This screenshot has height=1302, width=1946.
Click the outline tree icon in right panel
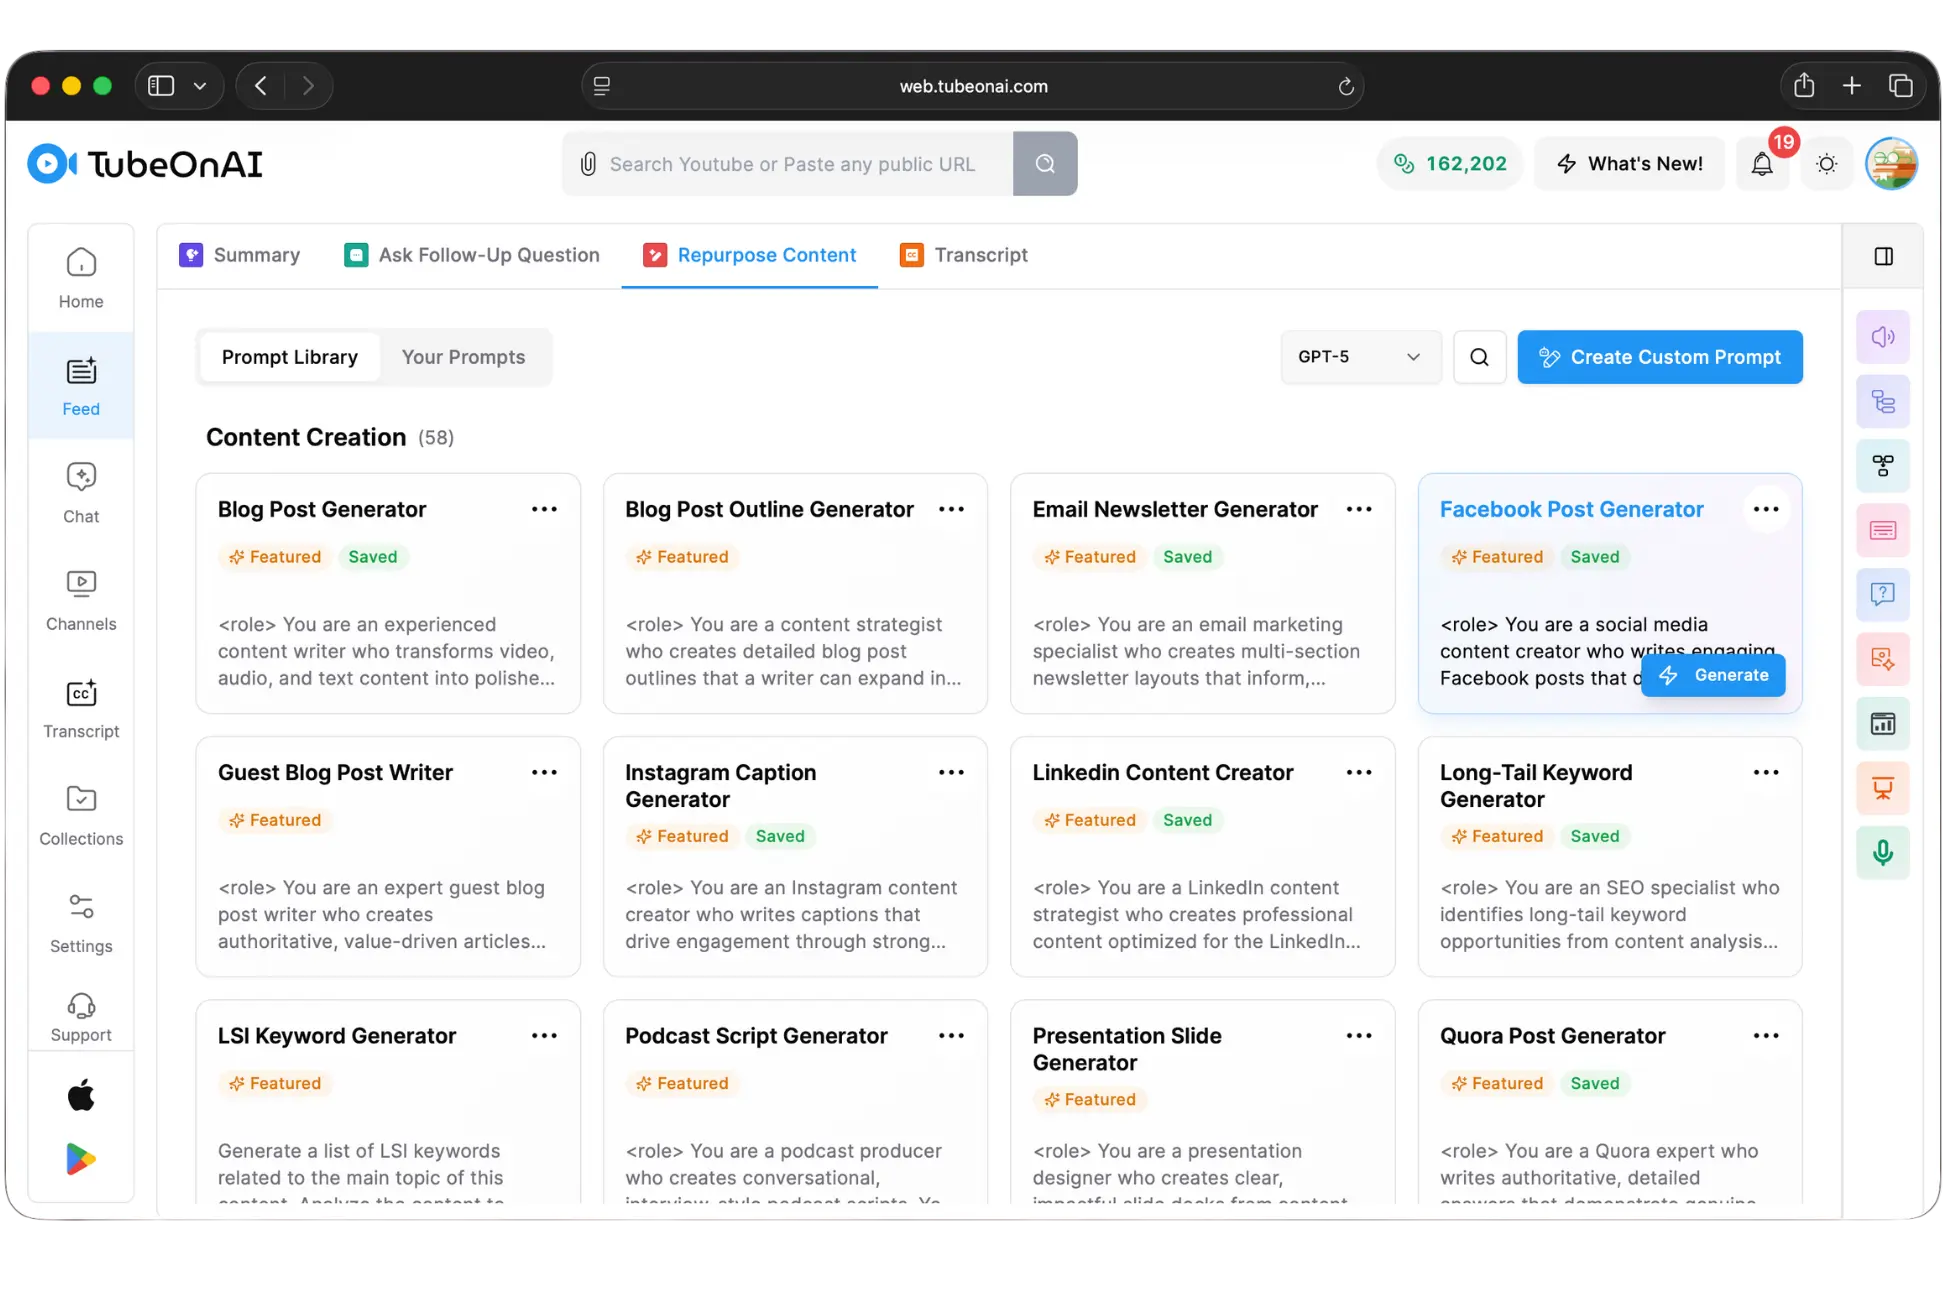pos(1883,401)
